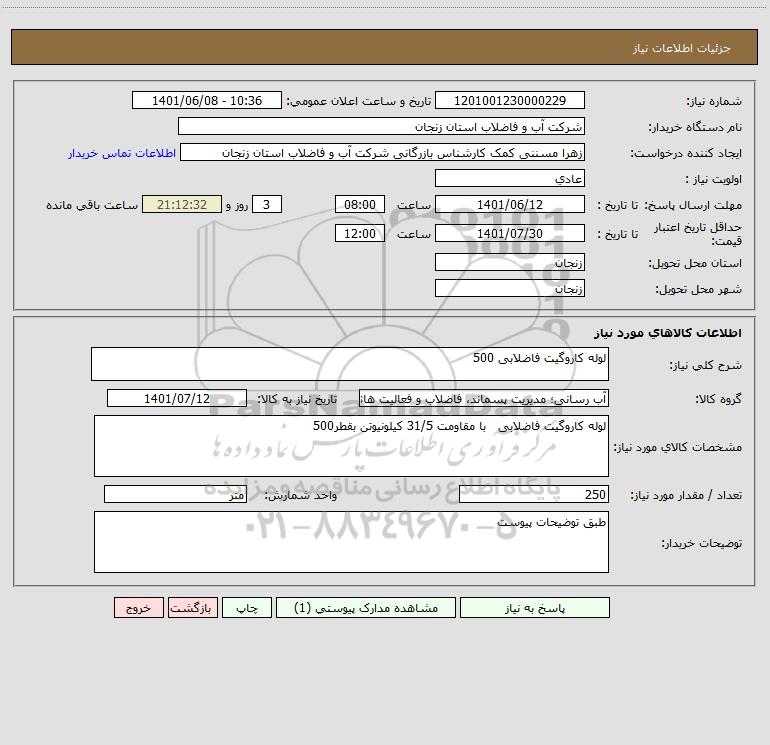Image resolution: width=770 pixels, height=745 pixels.
Task: Open 'مشاهده مدارک پیوستی (1)' attachments
Action: (x=366, y=608)
